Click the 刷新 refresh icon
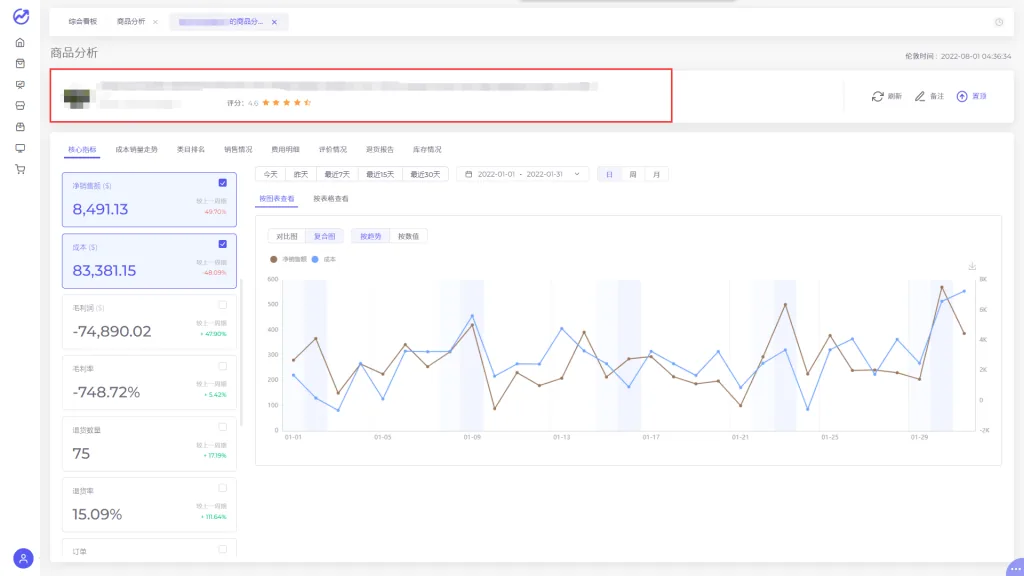The image size is (1024, 576). click(x=878, y=96)
